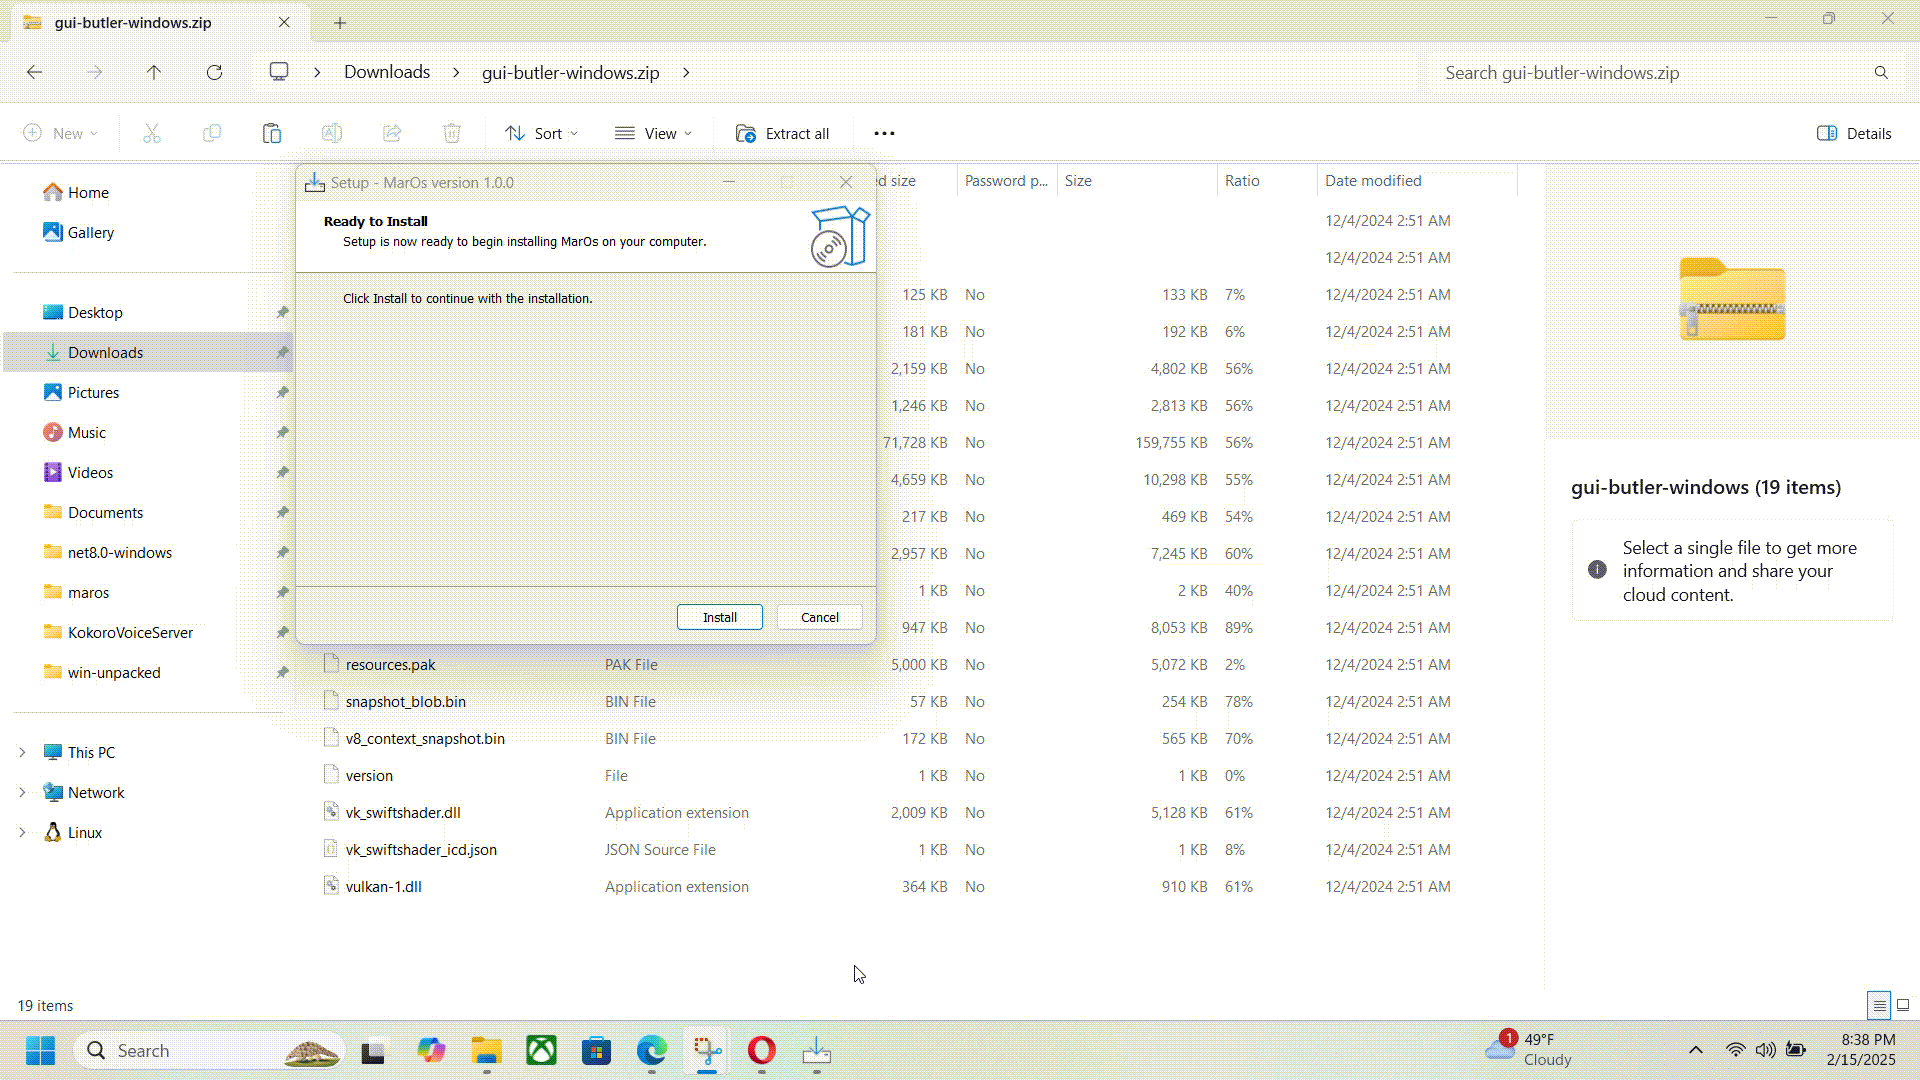Open the Sort dropdown menu

pyautogui.click(x=541, y=133)
